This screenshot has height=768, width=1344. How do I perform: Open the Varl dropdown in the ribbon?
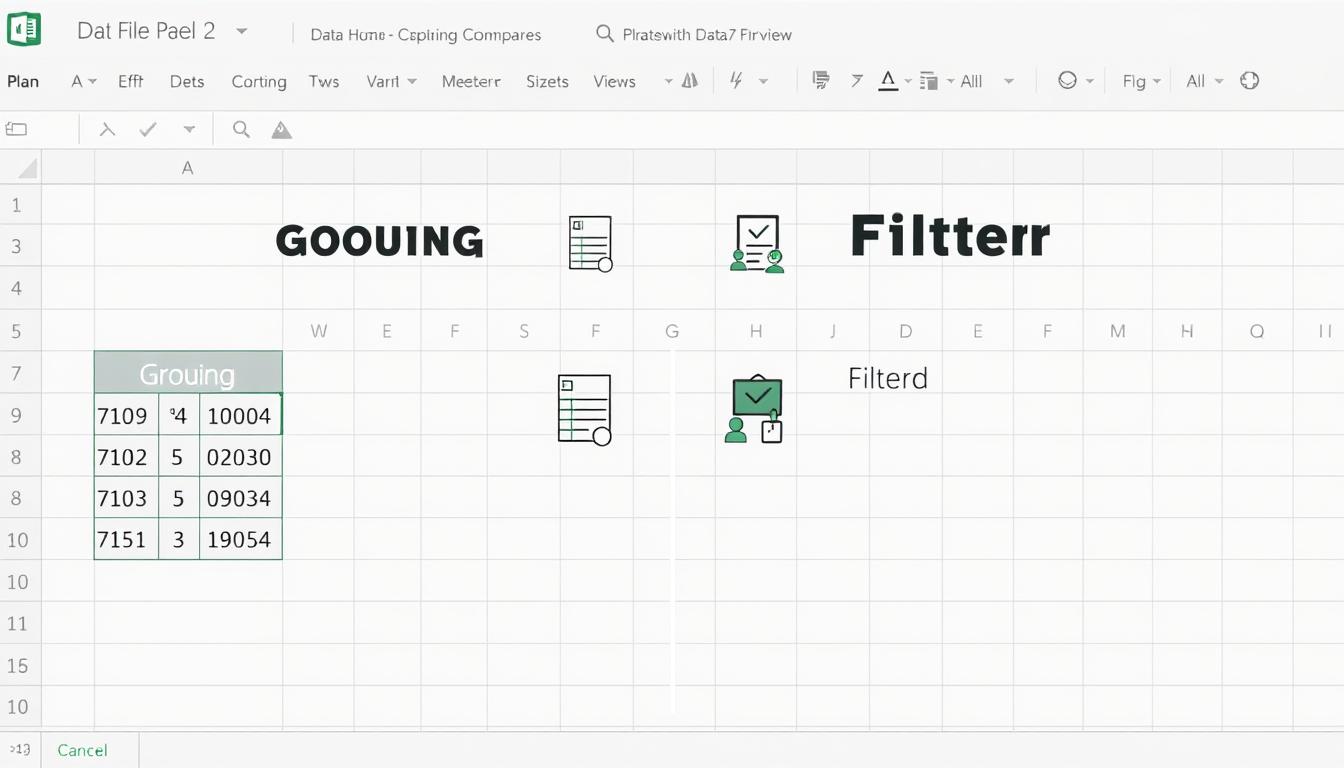pyautogui.click(x=391, y=81)
